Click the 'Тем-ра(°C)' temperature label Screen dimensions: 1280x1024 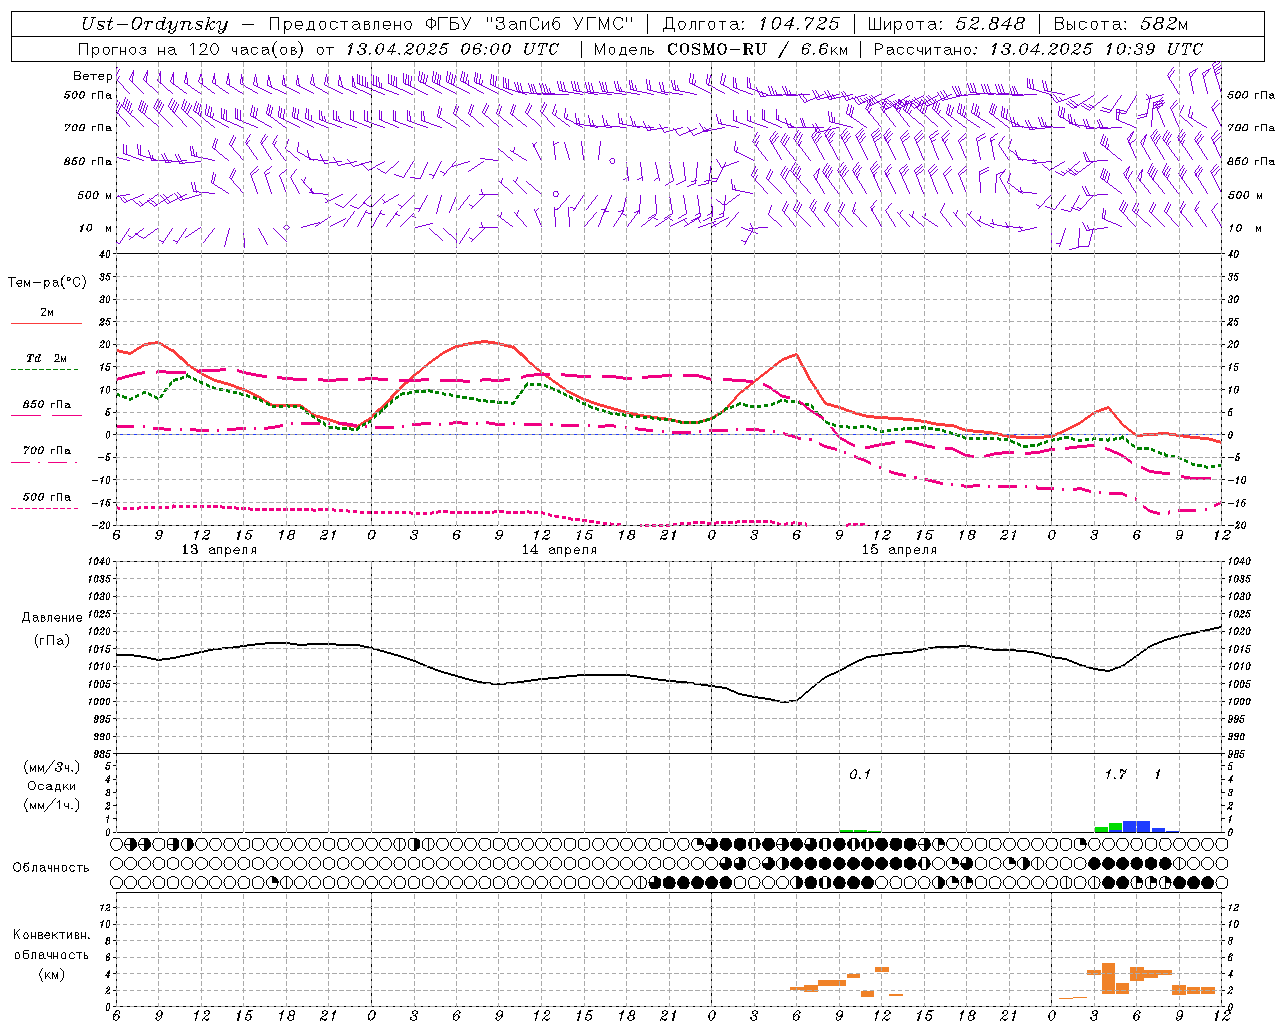(x=47, y=283)
